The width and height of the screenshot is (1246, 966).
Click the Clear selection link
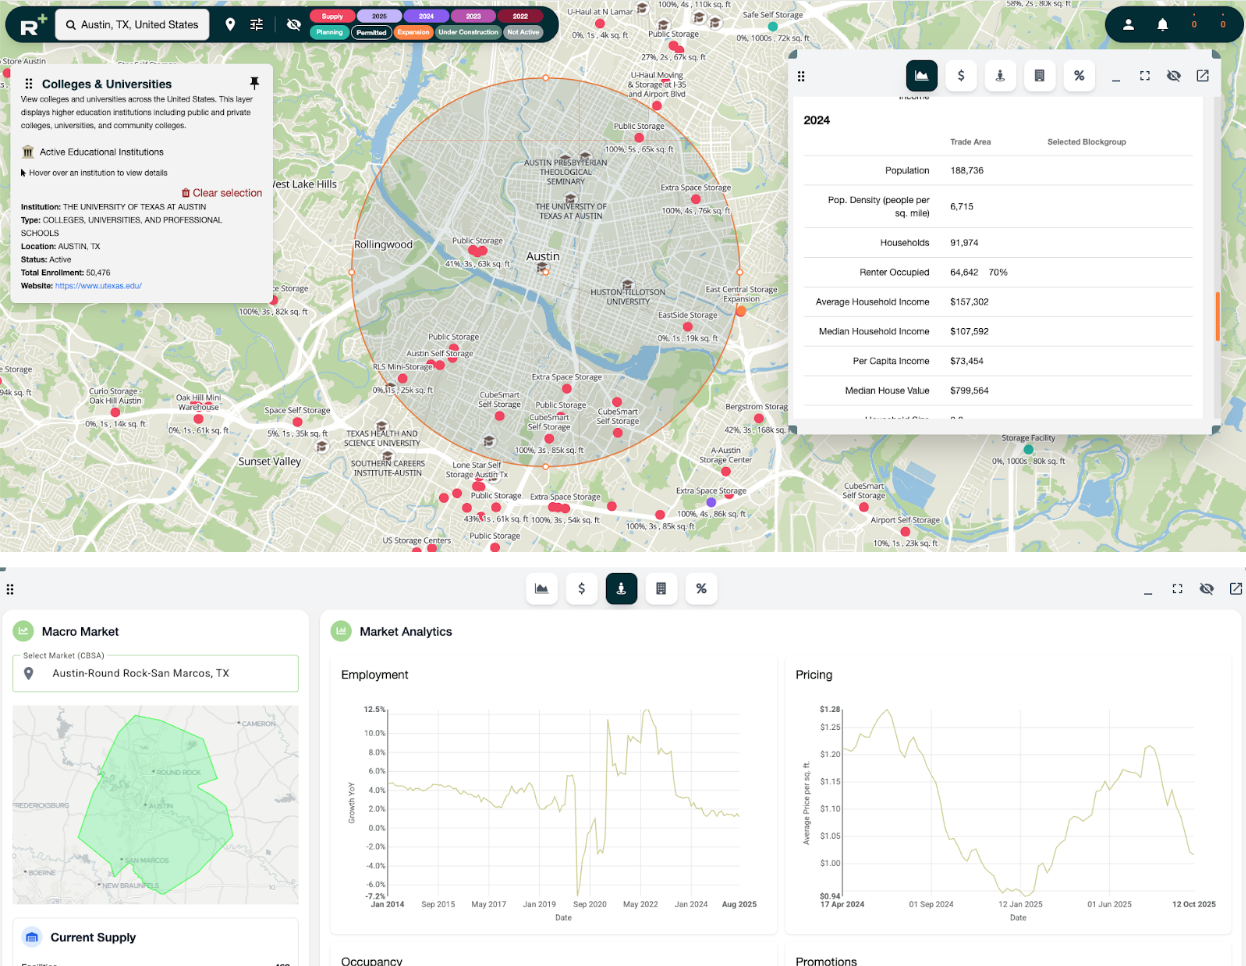221,192
